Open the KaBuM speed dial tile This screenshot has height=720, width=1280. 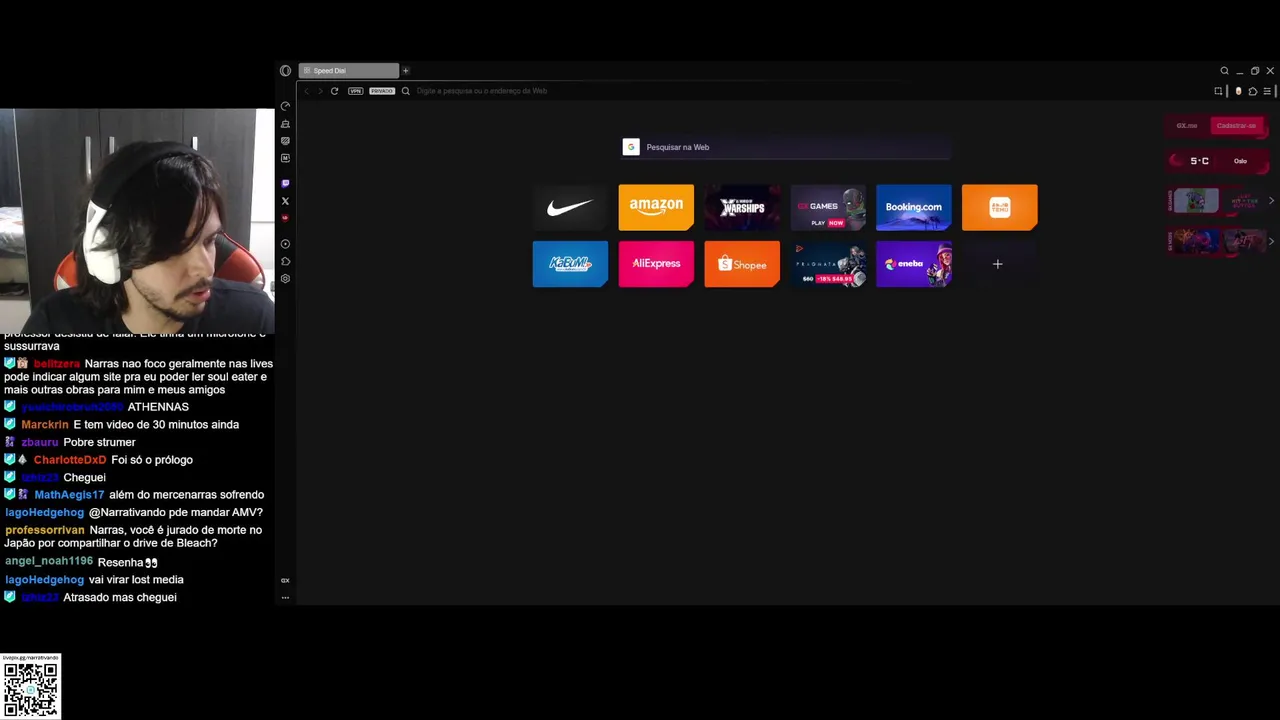point(570,264)
